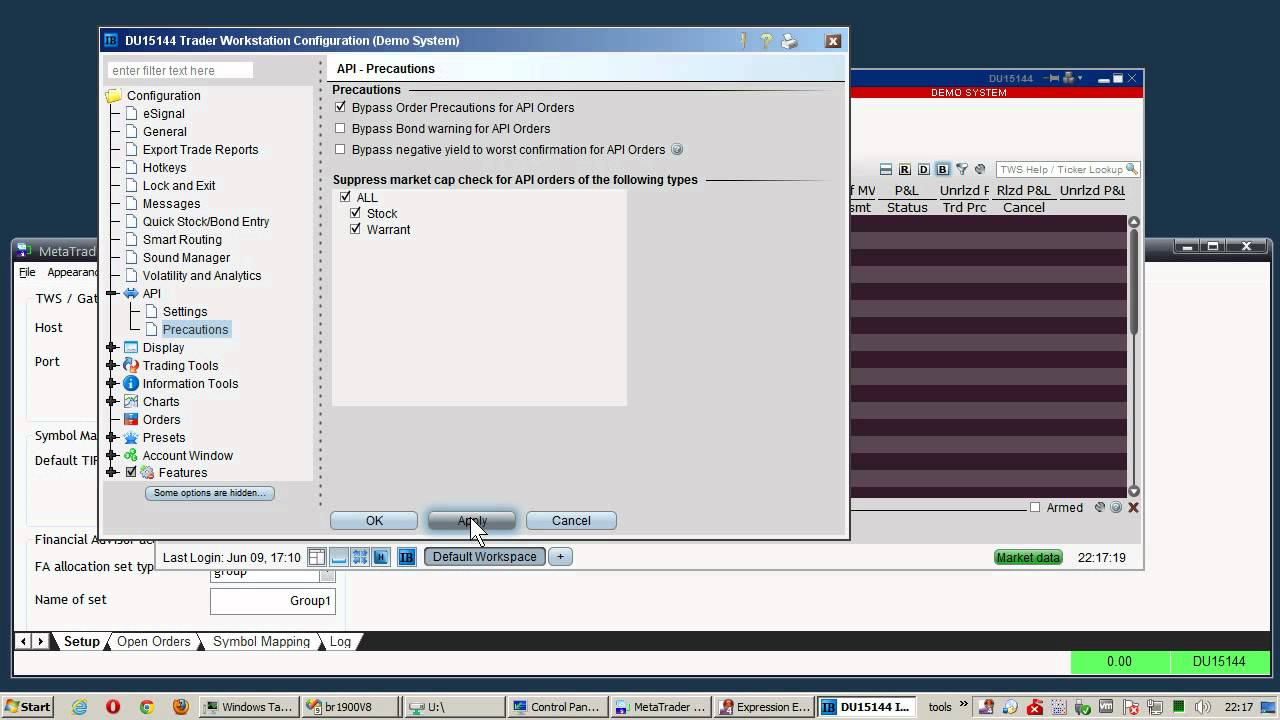This screenshot has height=720, width=1280.
Task: Select the Setup tab
Action: pyautogui.click(x=82, y=642)
